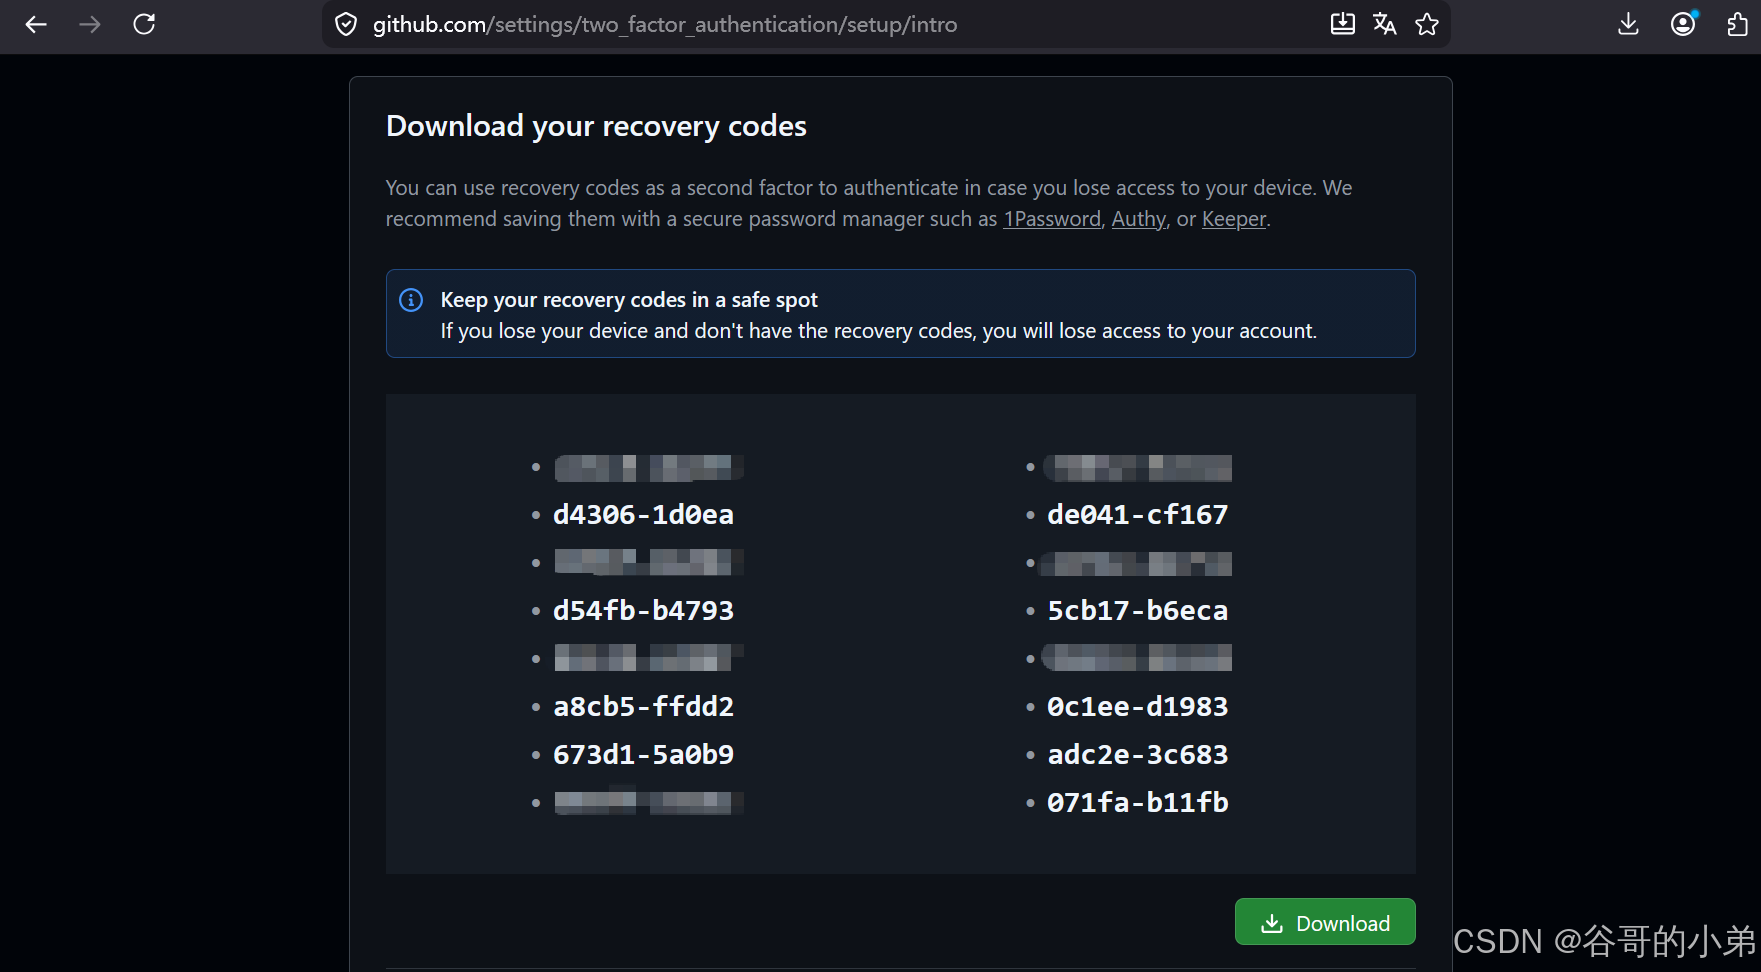
Task: Open the extensions puzzle icon
Action: point(1738,24)
